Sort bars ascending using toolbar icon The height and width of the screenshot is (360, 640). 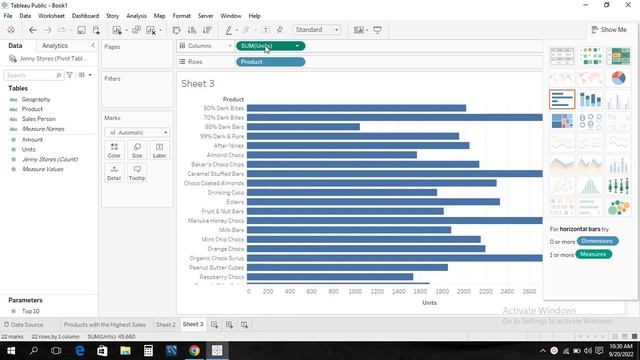click(191, 30)
